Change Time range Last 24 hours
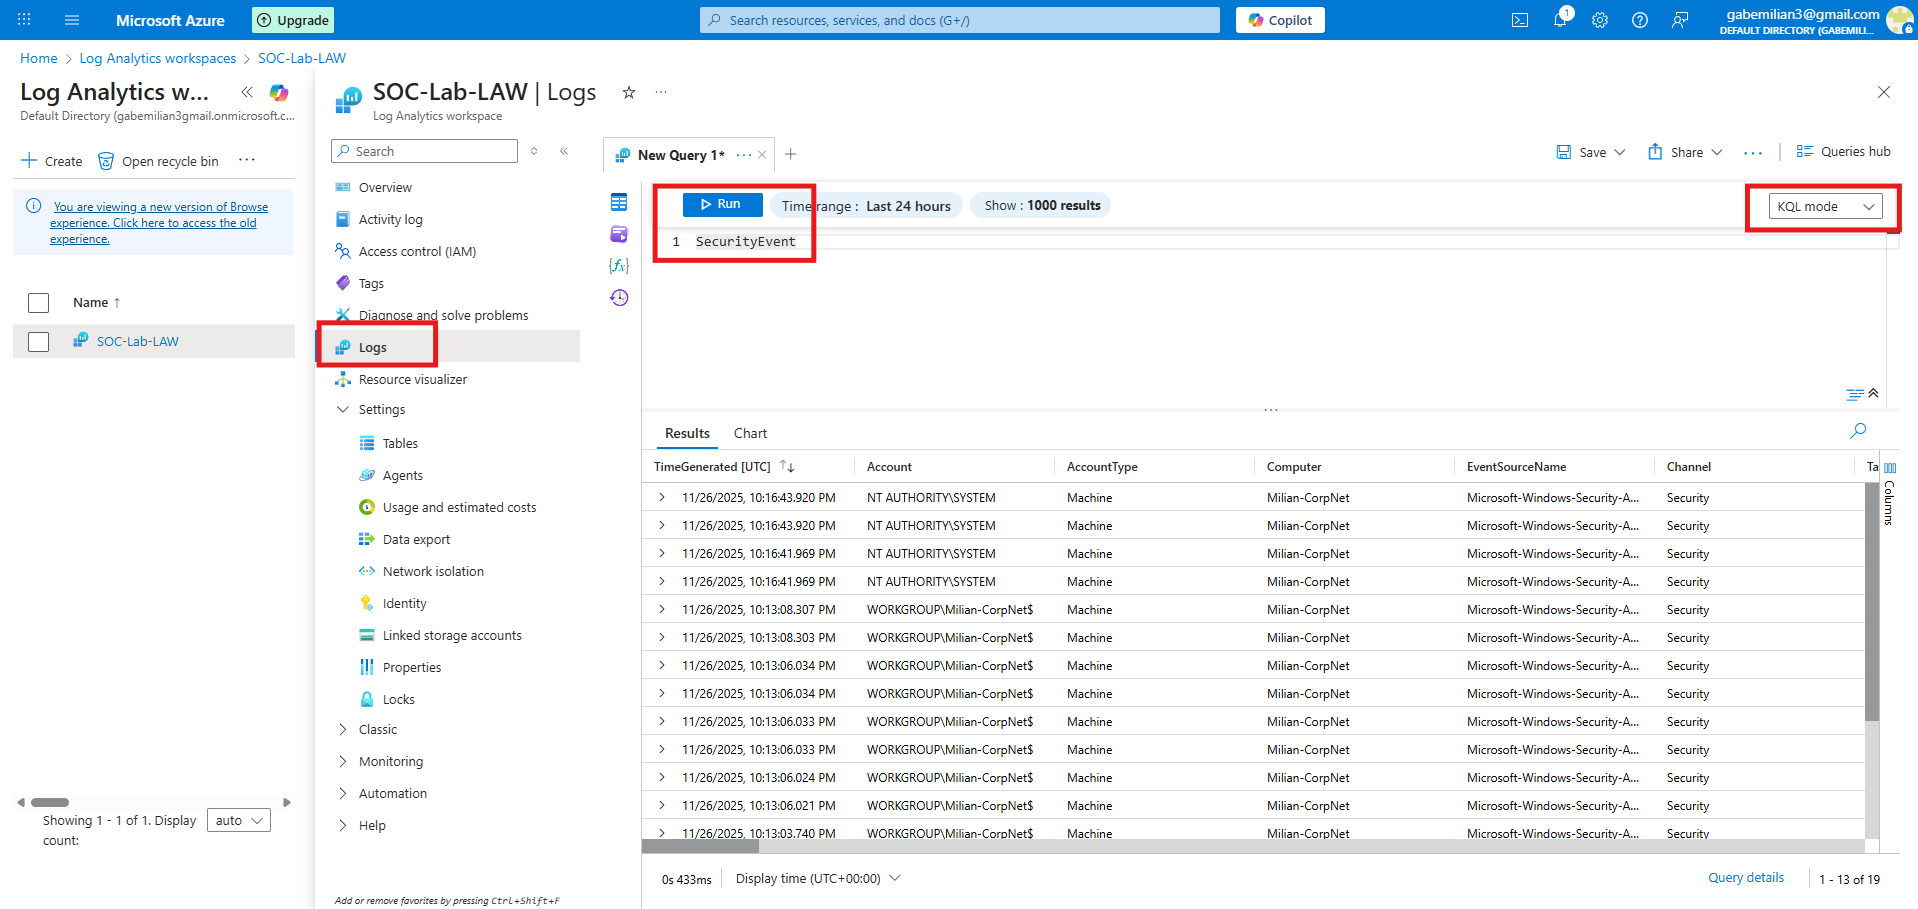This screenshot has height=909, width=1918. (866, 205)
